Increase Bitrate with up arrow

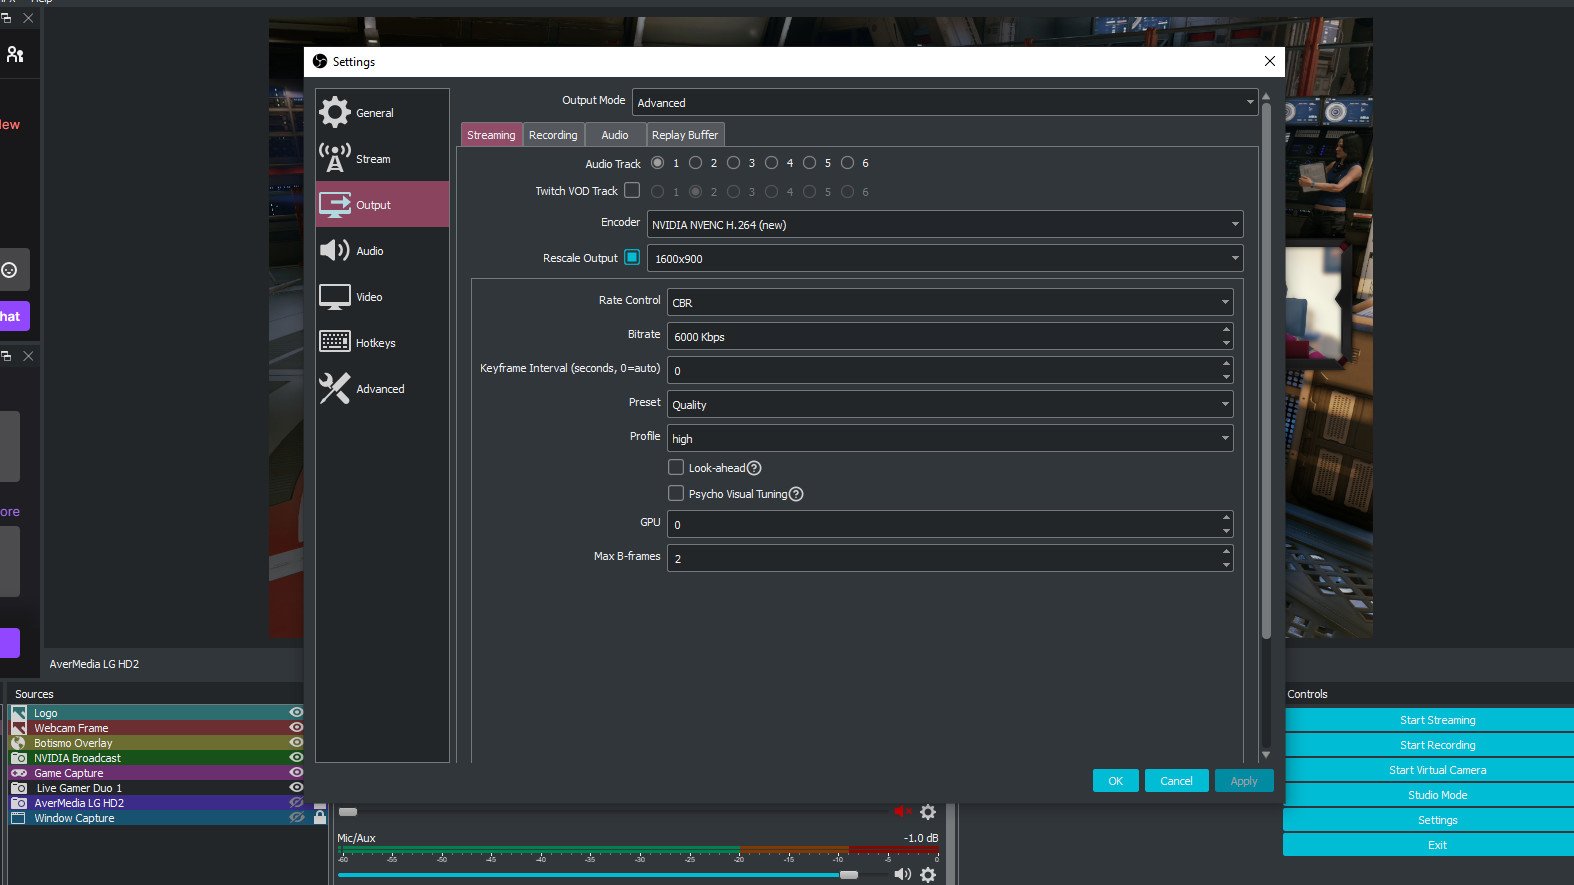1226,330
